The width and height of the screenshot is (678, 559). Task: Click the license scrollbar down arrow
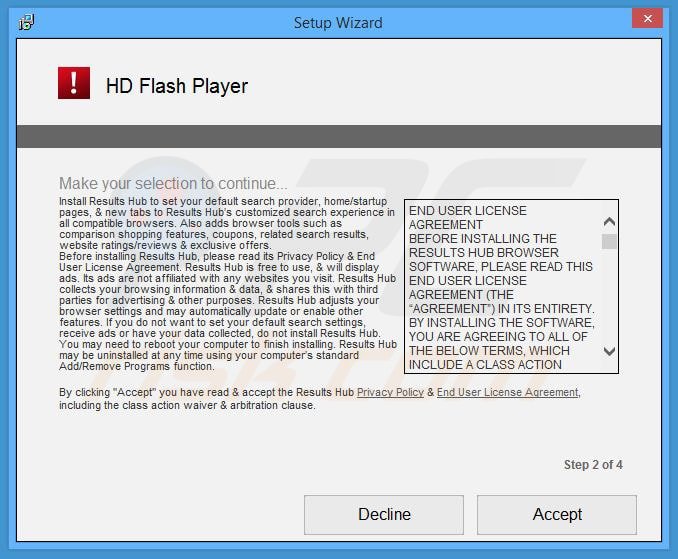[x=609, y=351]
